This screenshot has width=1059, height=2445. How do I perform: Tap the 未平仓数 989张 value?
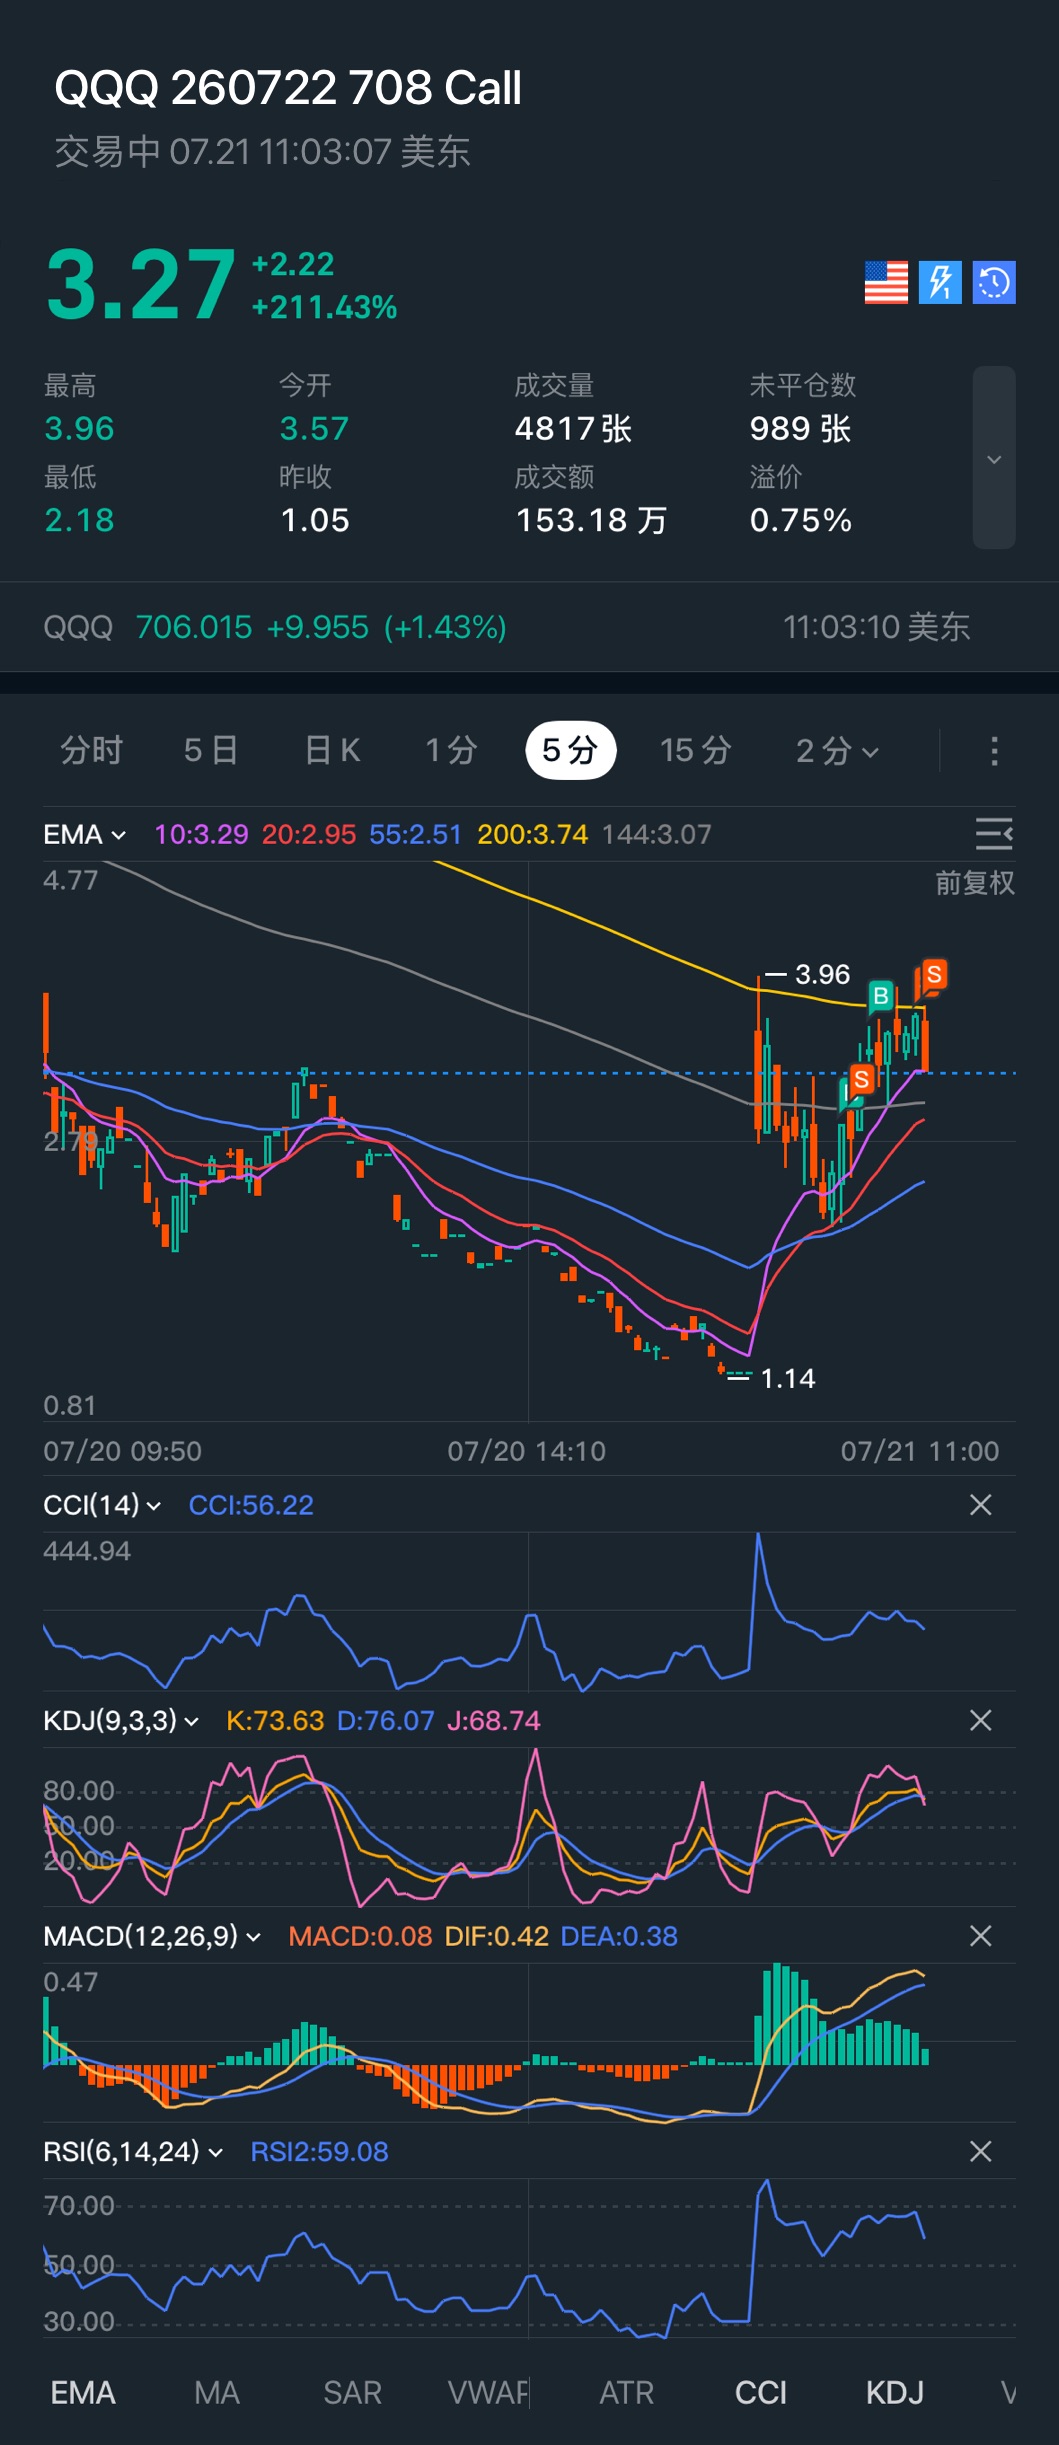tap(800, 429)
